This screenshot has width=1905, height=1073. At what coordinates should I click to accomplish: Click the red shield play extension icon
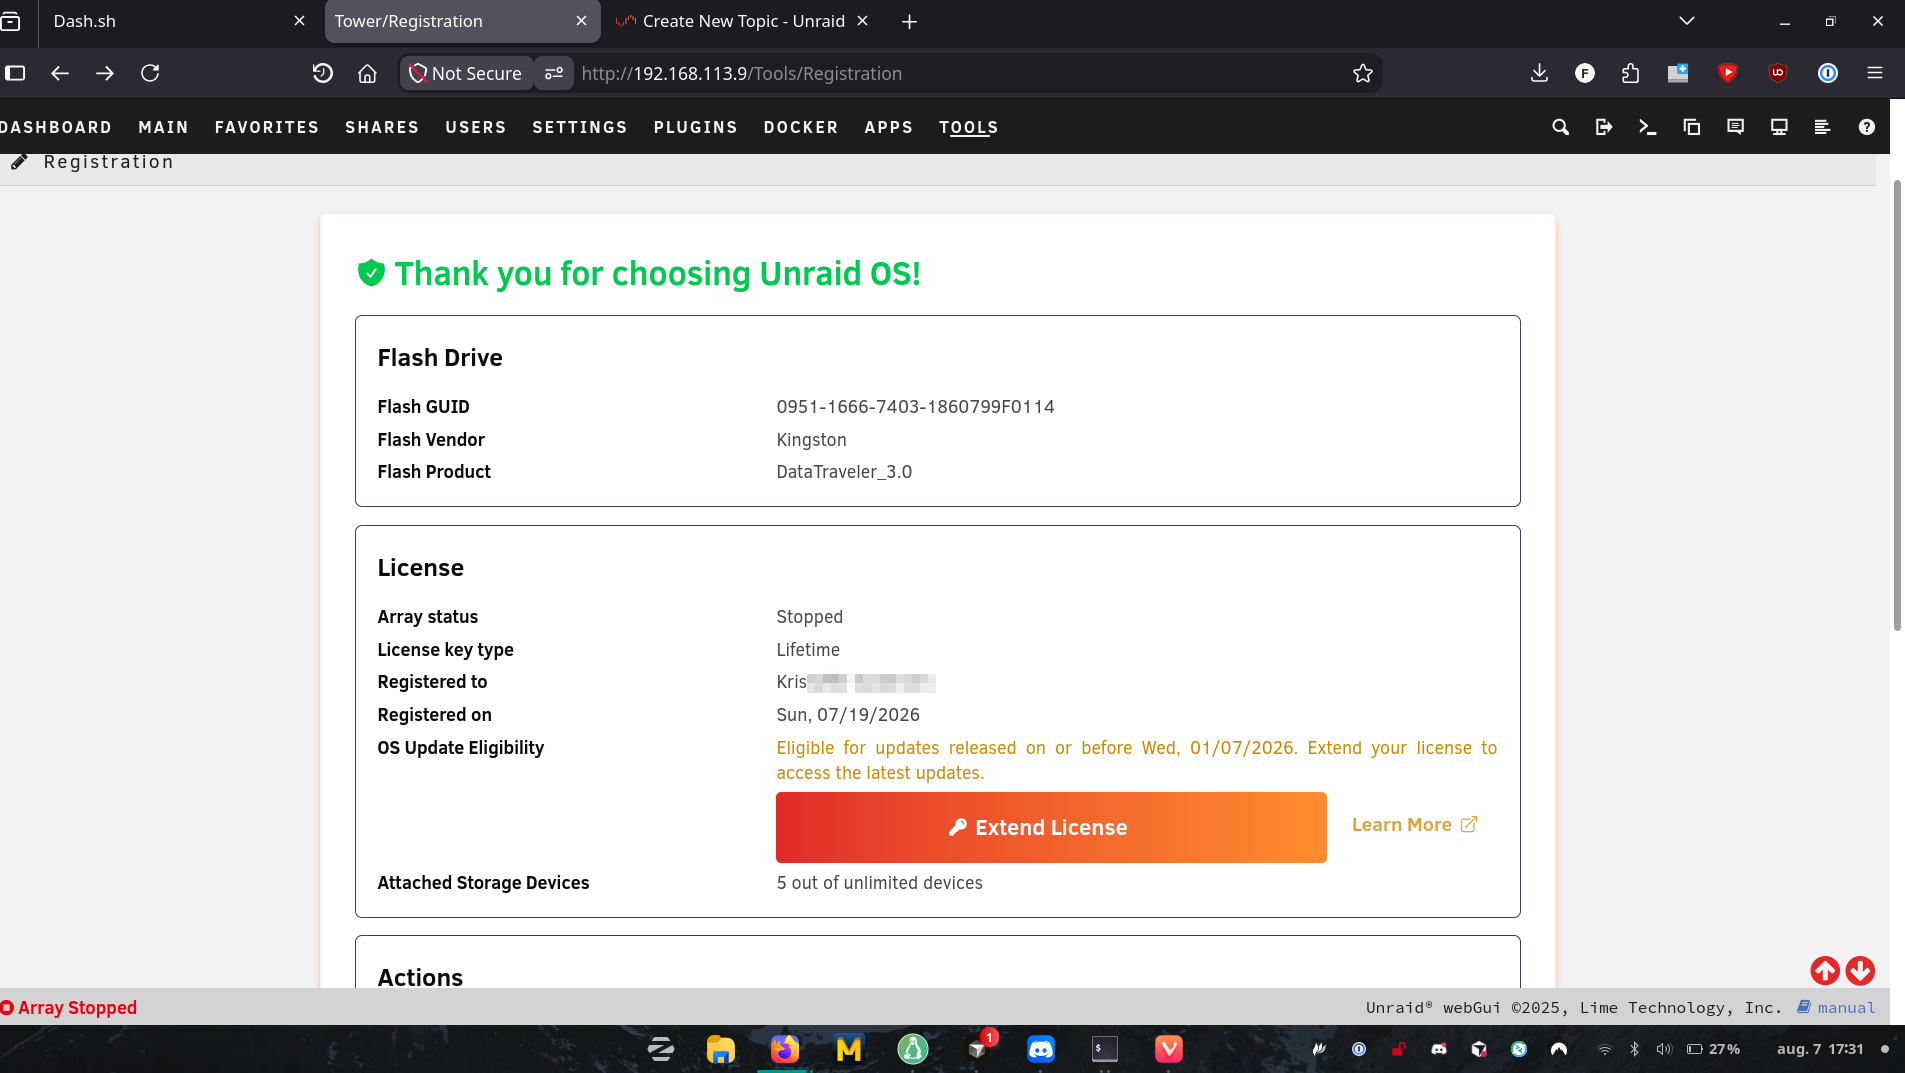1728,73
